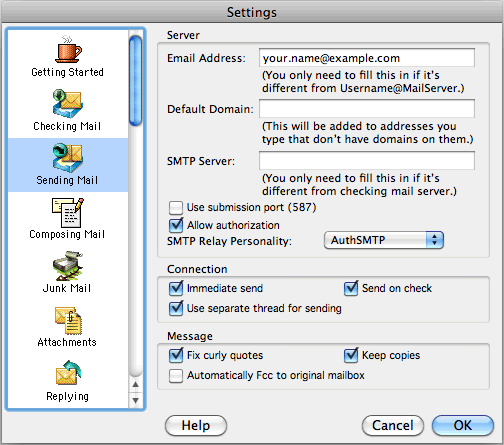Image resolution: width=504 pixels, height=445 pixels.
Task: Open the Getting Started coffee cup icon
Action: tap(68, 49)
